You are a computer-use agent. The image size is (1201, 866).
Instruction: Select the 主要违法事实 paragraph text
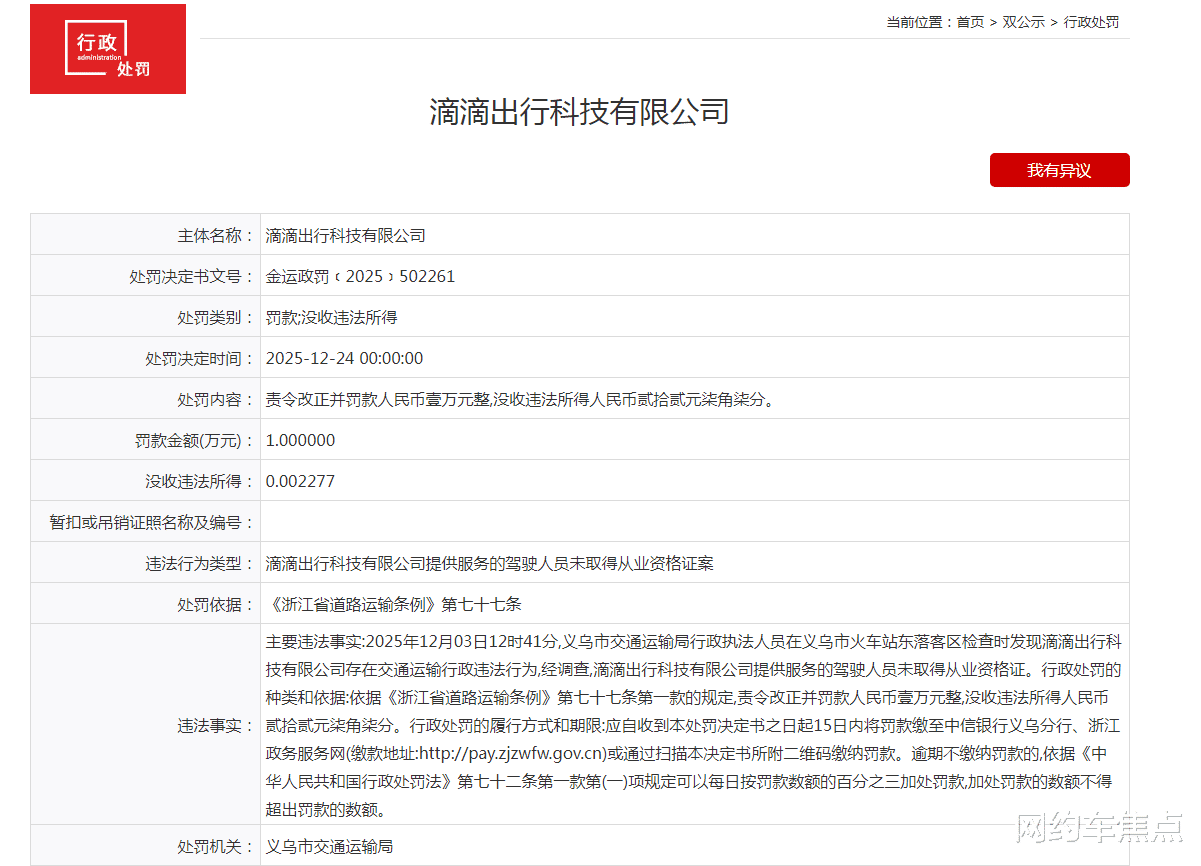pos(694,725)
